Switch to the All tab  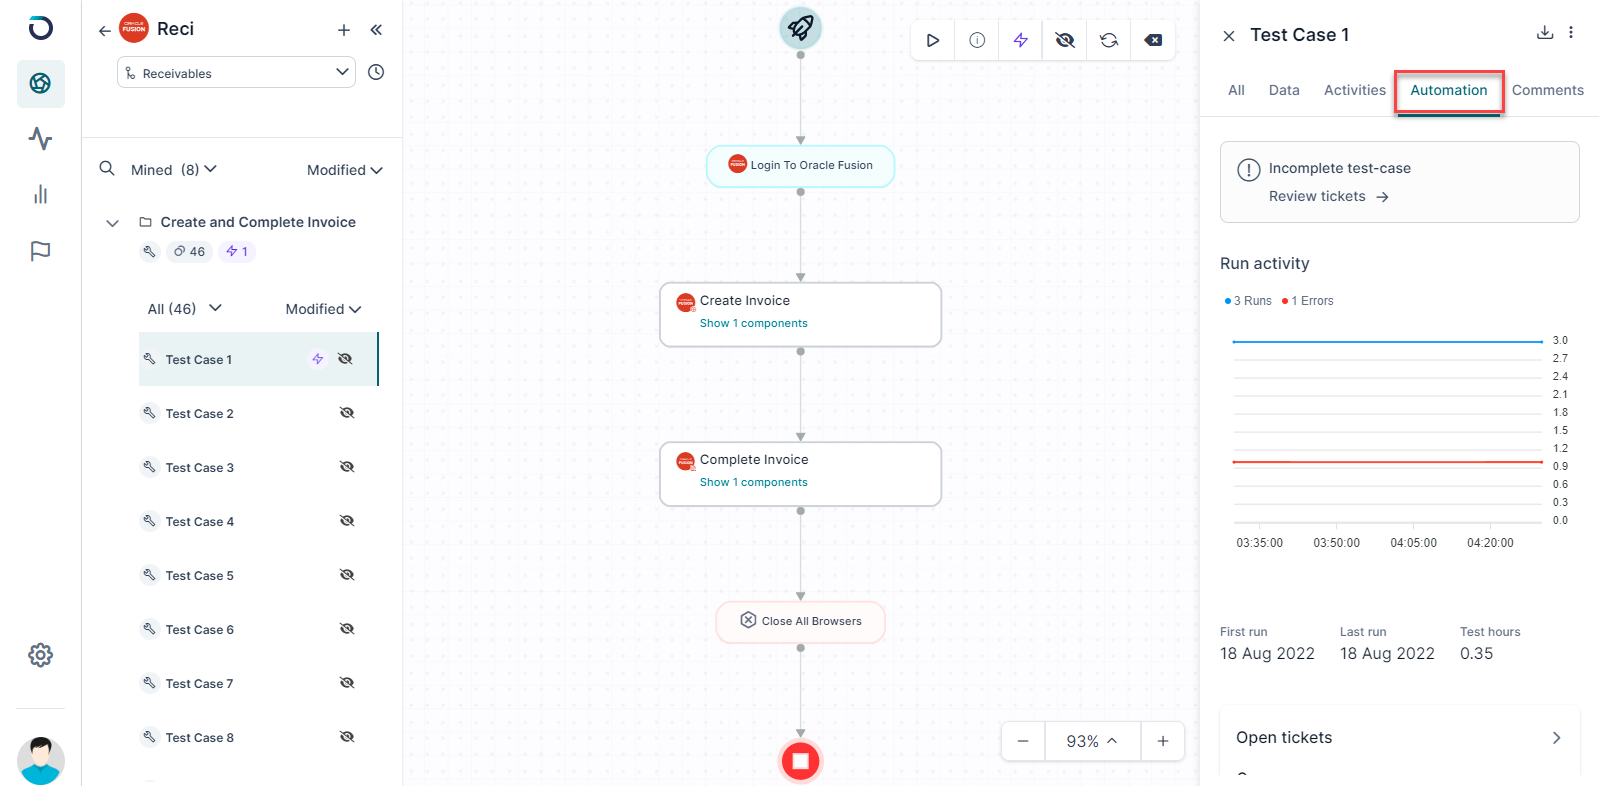tap(1236, 90)
